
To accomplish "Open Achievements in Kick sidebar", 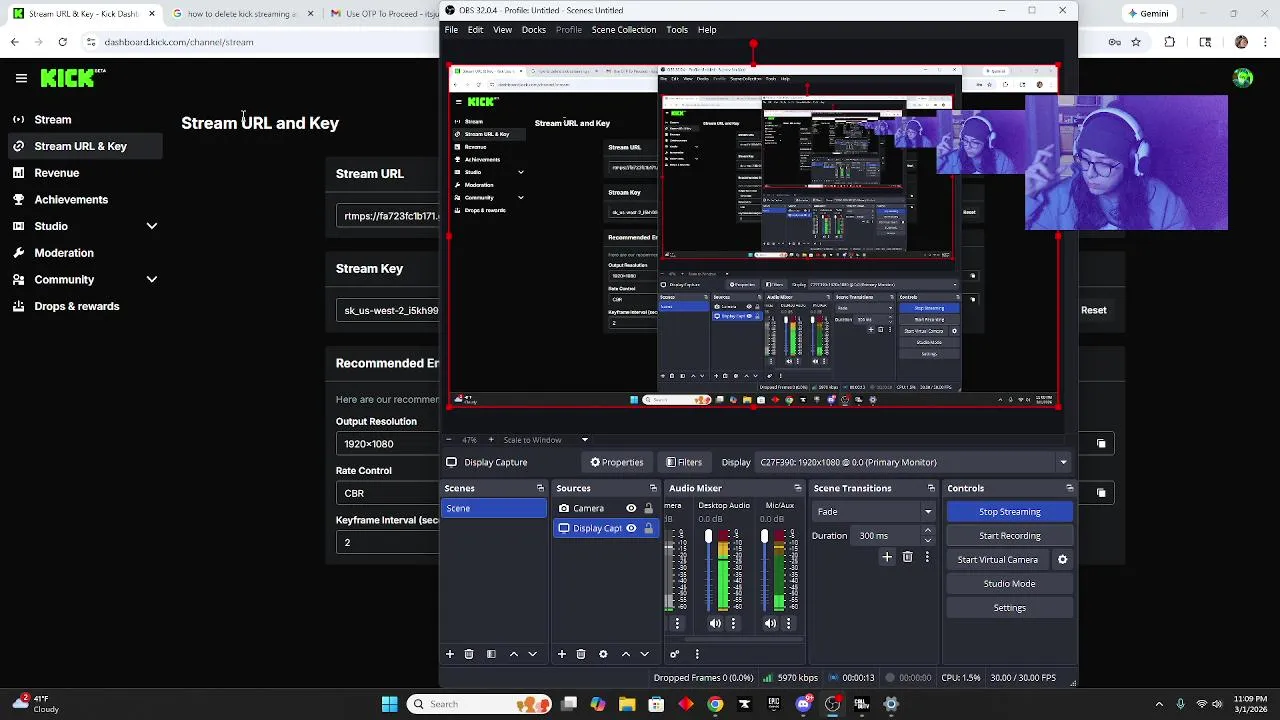I will click(x=71, y=199).
